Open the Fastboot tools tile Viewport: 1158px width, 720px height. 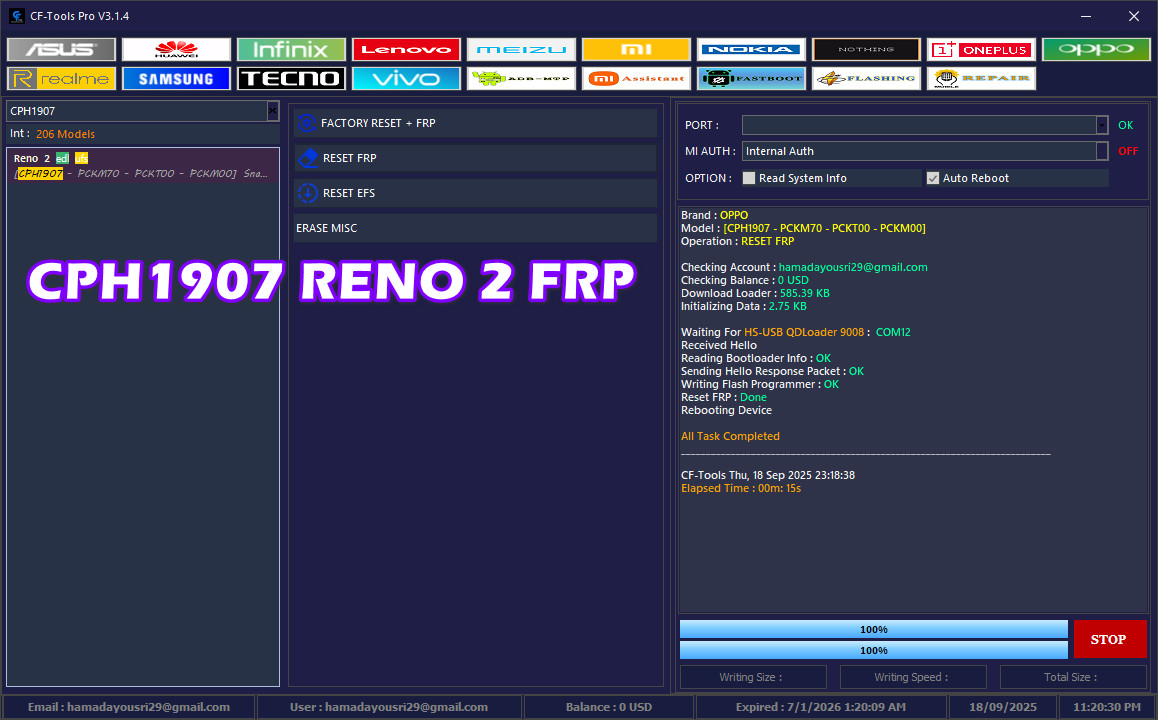click(751, 78)
